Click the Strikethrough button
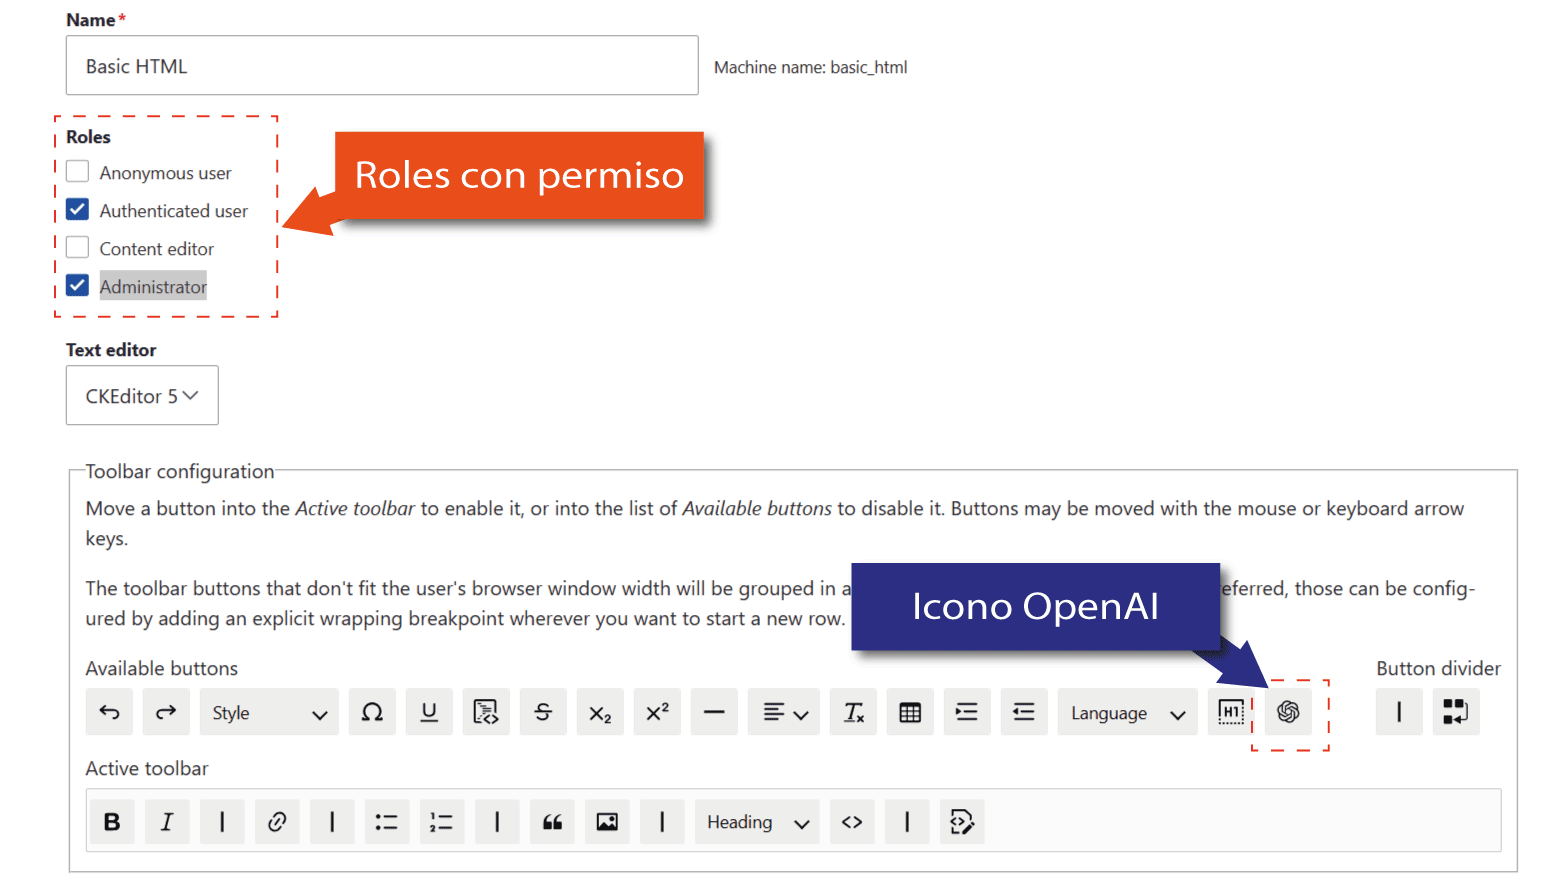 tap(543, 712)
